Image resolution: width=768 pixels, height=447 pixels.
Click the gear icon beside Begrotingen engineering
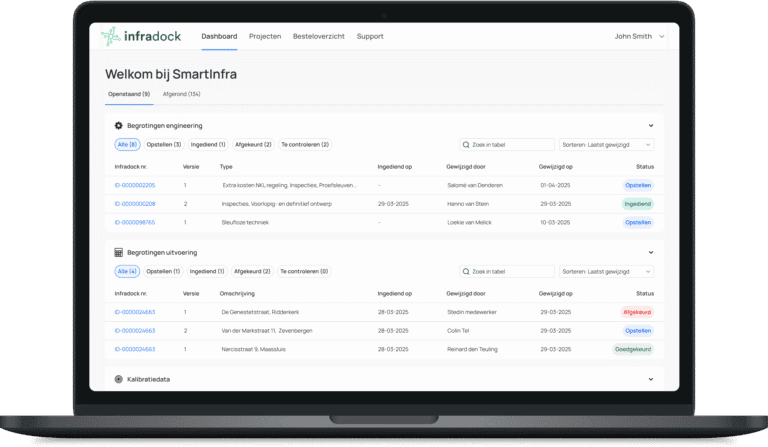pos(119,126)
